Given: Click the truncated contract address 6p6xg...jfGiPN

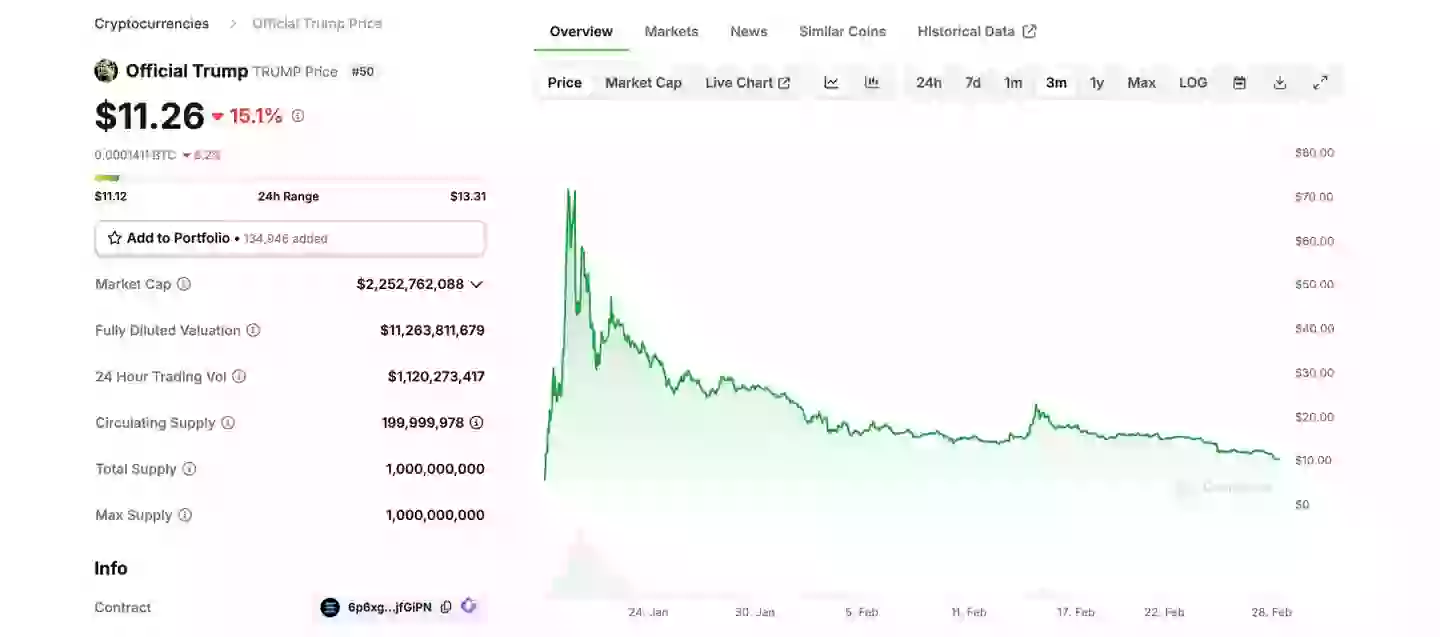Looking at the screenshot, I should click(x=392, y=606).
